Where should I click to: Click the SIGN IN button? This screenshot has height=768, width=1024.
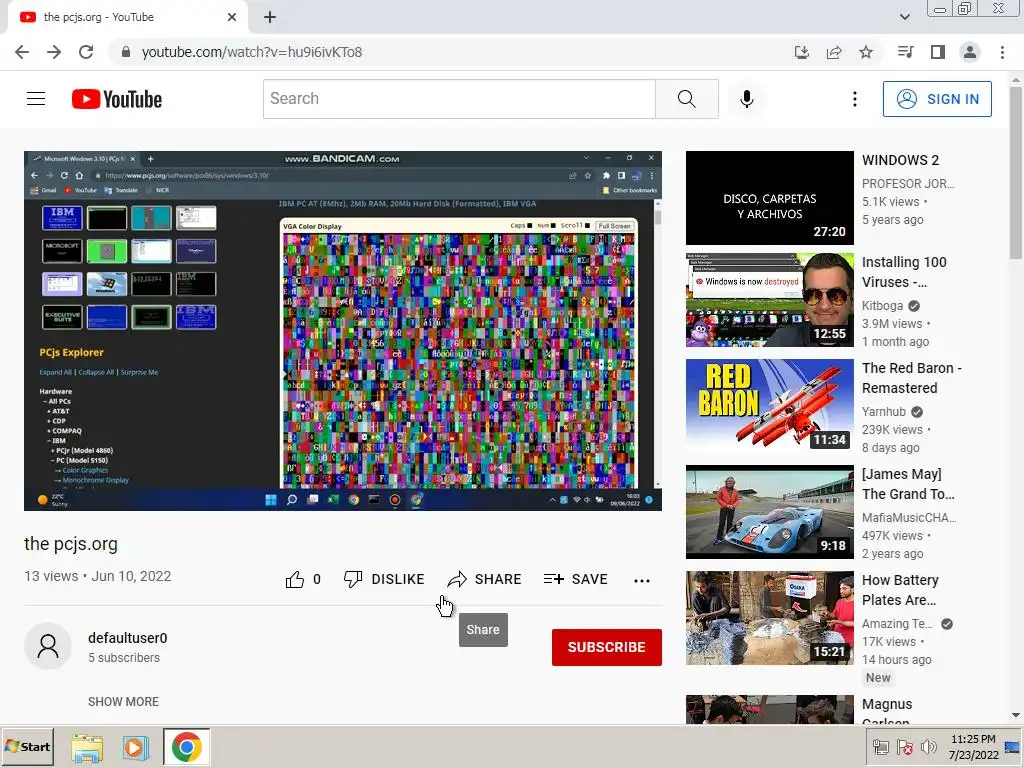[x=937, y=99]
